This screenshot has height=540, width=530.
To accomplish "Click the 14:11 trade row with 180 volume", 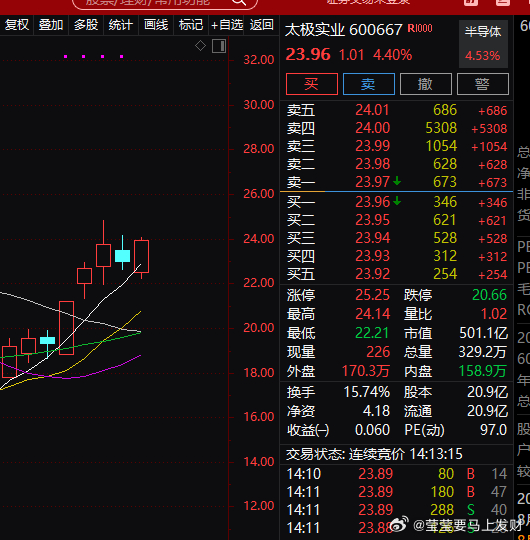I will [397, 492].
